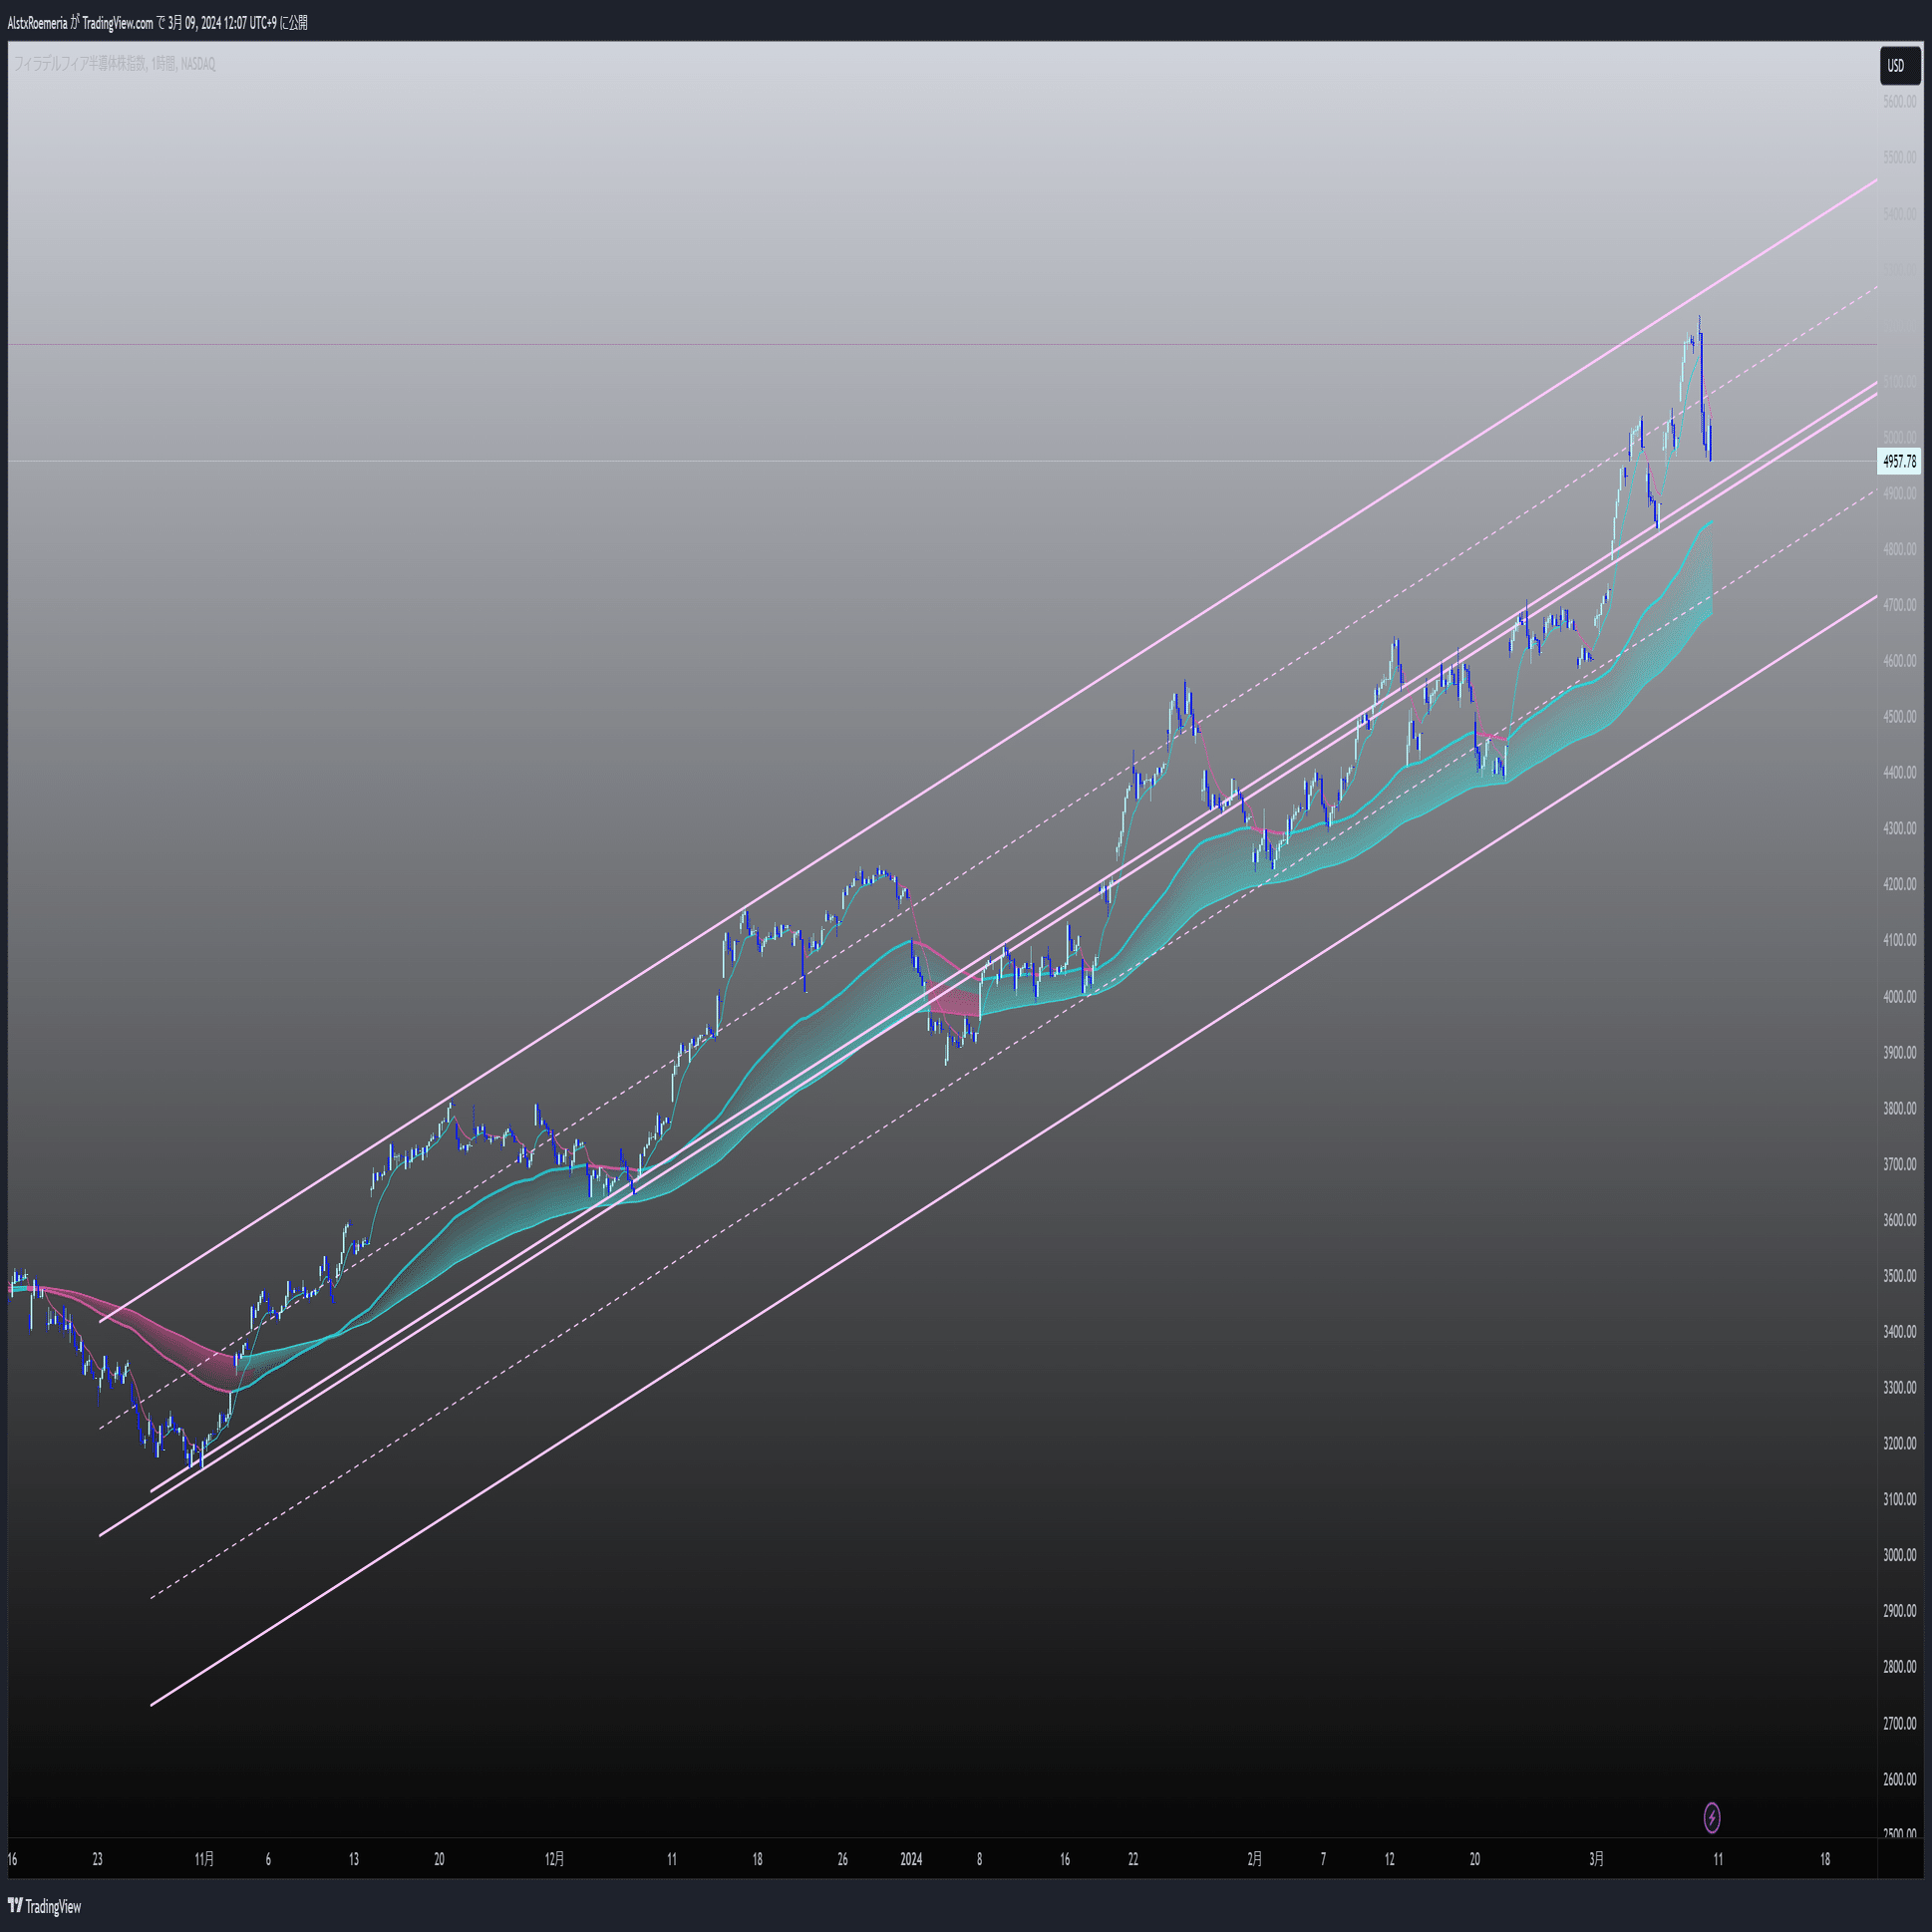Click the 3000.00 price scale label
1932x1932 pixels.
(1899, 1555)
